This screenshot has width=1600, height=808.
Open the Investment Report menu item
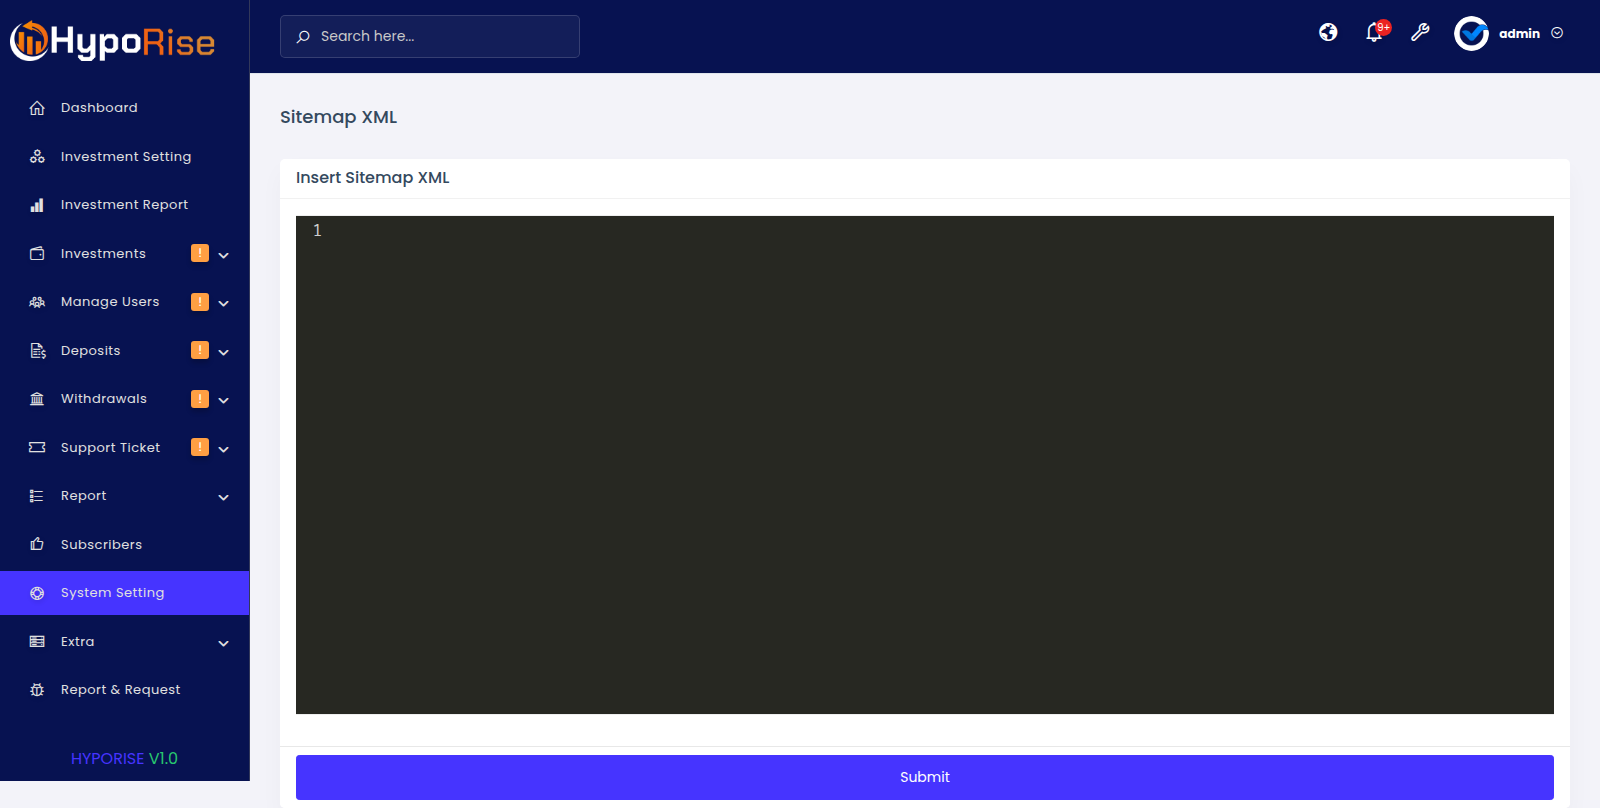125,205
